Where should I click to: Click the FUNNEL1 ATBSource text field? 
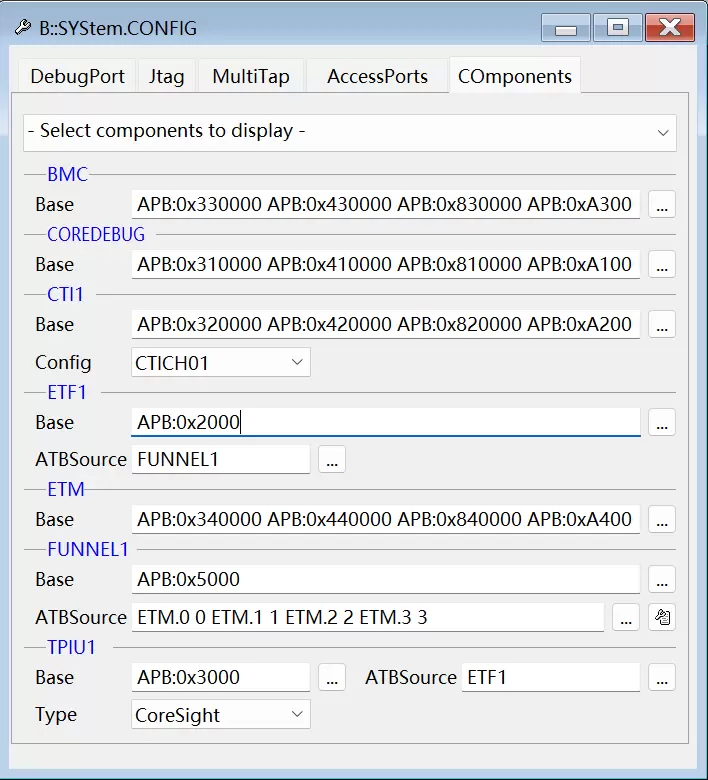click(367, 618)
